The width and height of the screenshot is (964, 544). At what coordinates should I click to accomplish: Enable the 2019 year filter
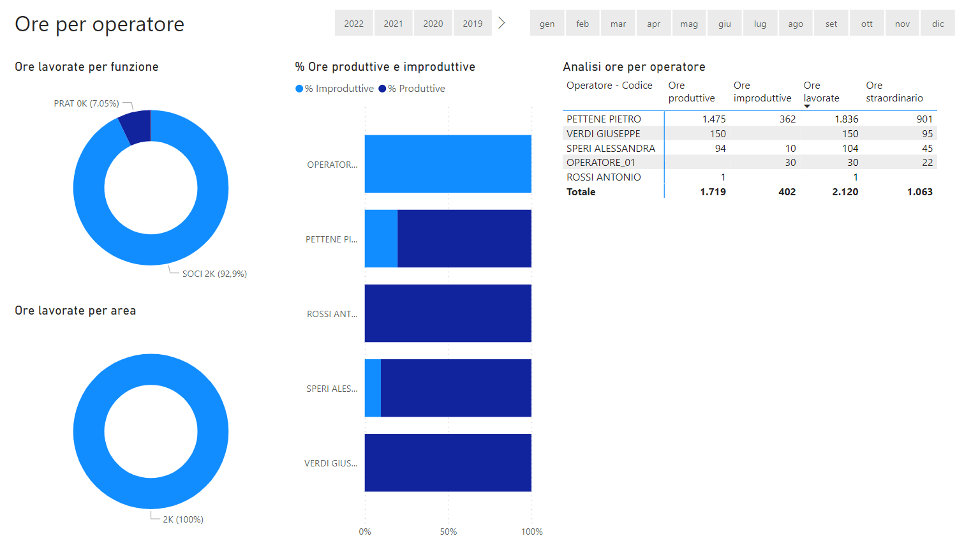[472, 24]
